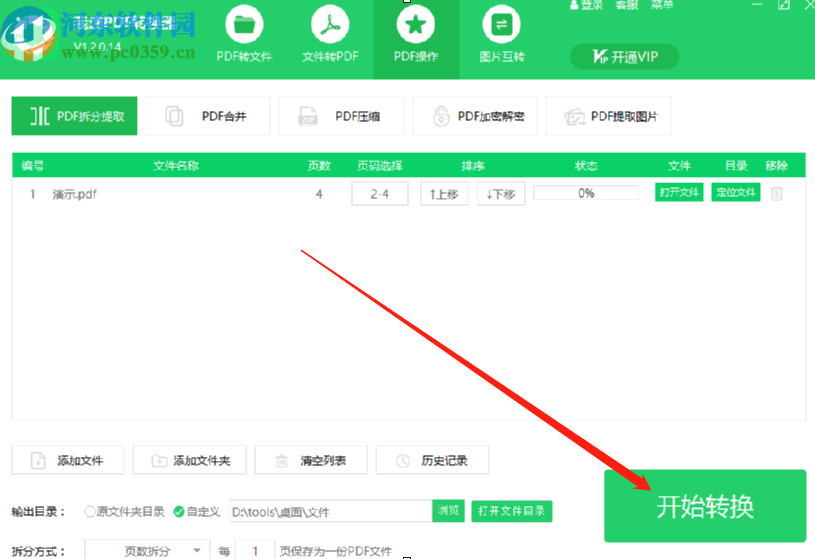This screenshot has height=559, width=815.
Task: Click the page count 4 cell
Action: coord(319,194)
